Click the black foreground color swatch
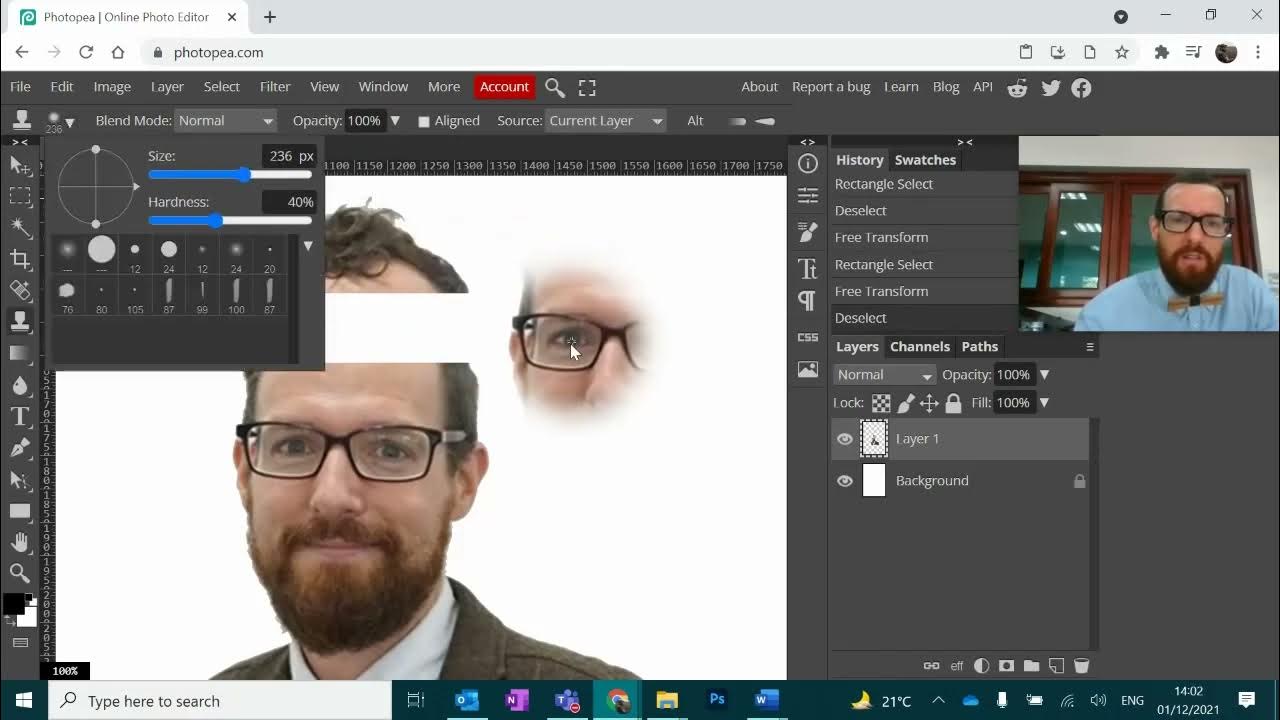1280x720 pixels. point(13,604)
